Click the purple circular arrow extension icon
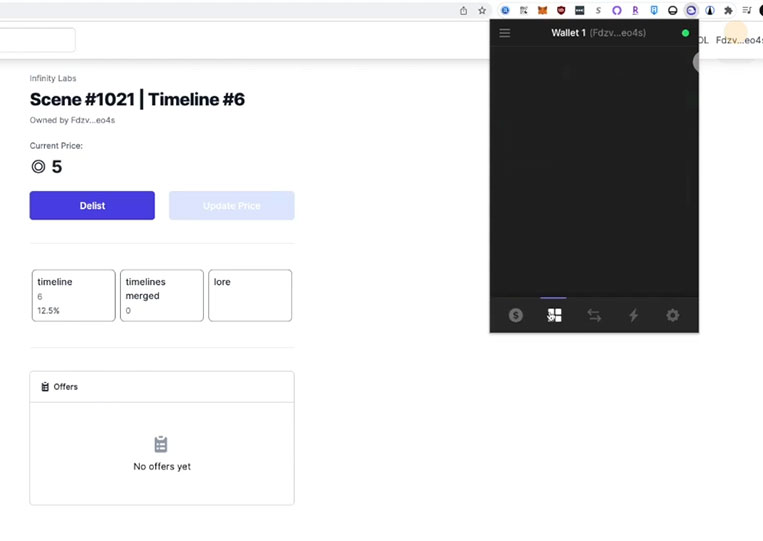Image resolution: width=763 pixels, height=541 pixels. [x=617, y=10]
